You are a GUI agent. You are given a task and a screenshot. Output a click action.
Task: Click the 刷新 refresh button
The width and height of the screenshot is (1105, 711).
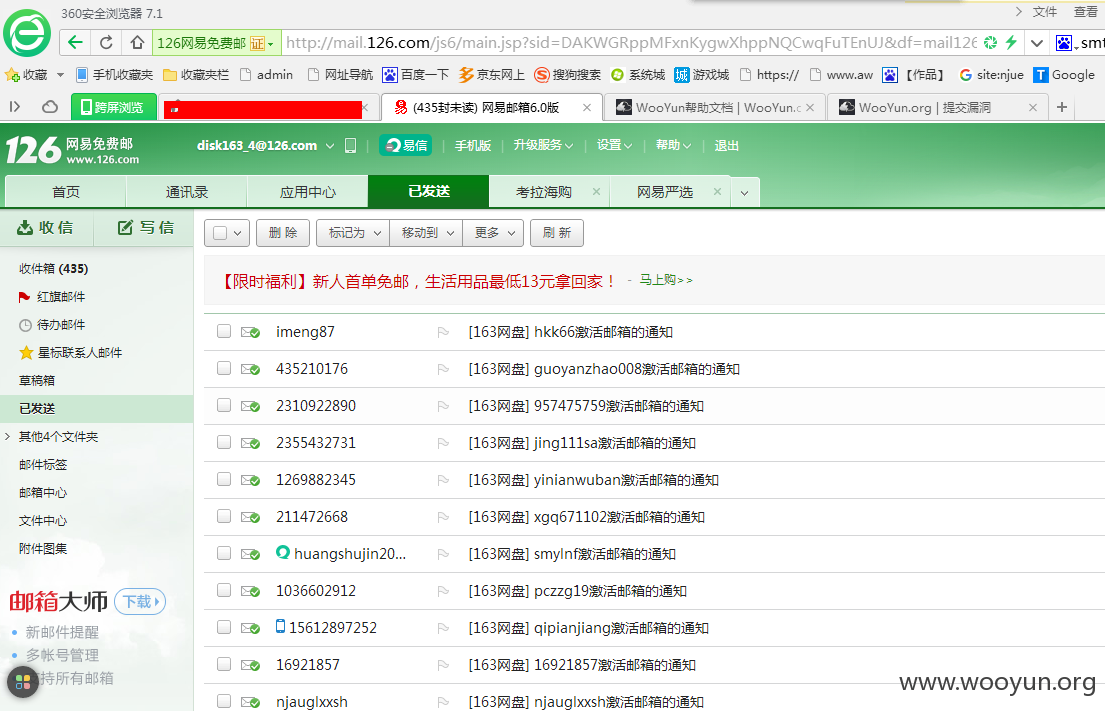[557, 233]
